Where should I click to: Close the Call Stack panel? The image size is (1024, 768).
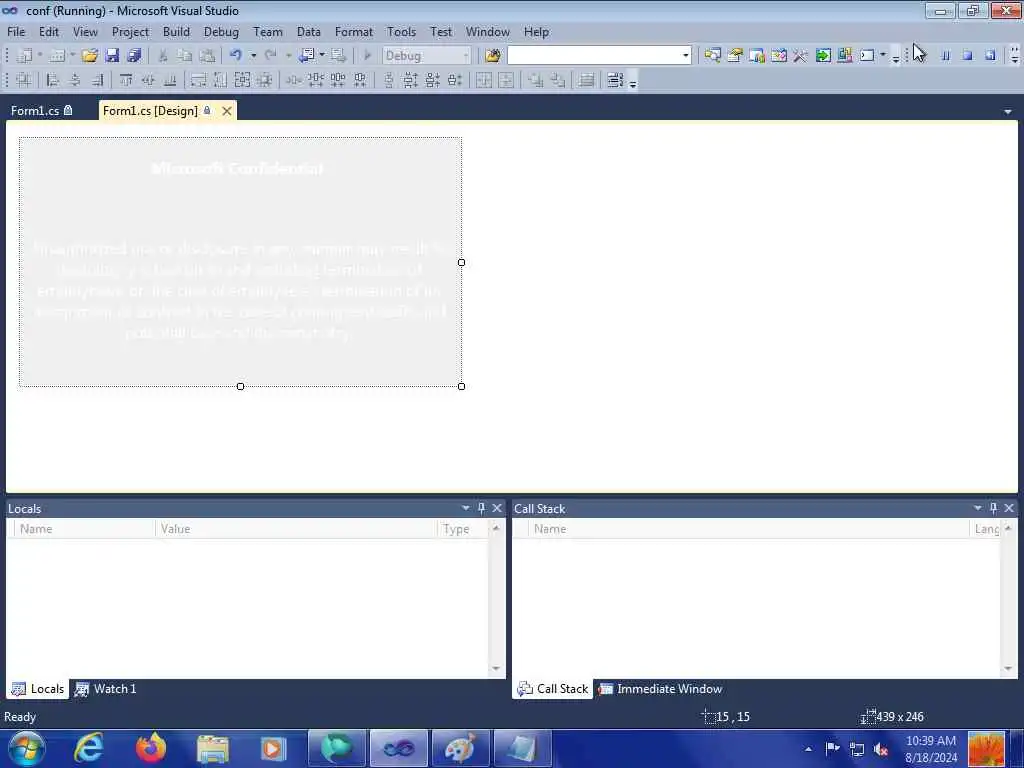(x=1009, y=508)
